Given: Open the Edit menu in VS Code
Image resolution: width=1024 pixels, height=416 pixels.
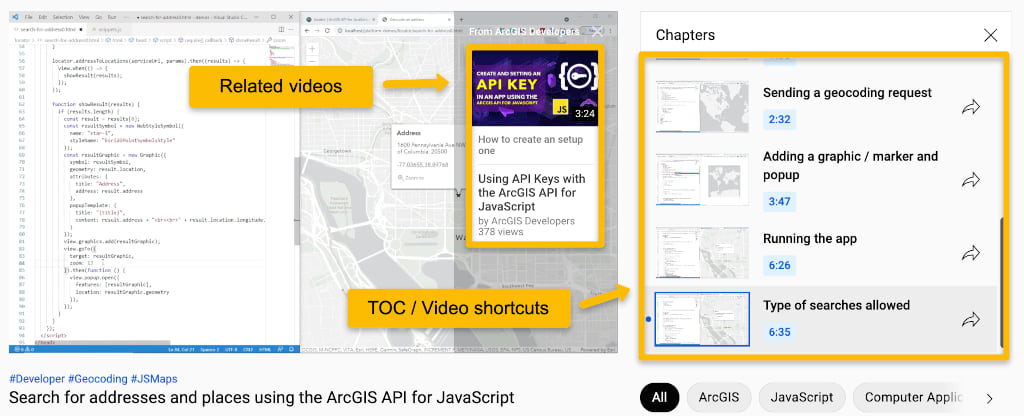Looking at the screenshot, I should click(x=42, y=16).
